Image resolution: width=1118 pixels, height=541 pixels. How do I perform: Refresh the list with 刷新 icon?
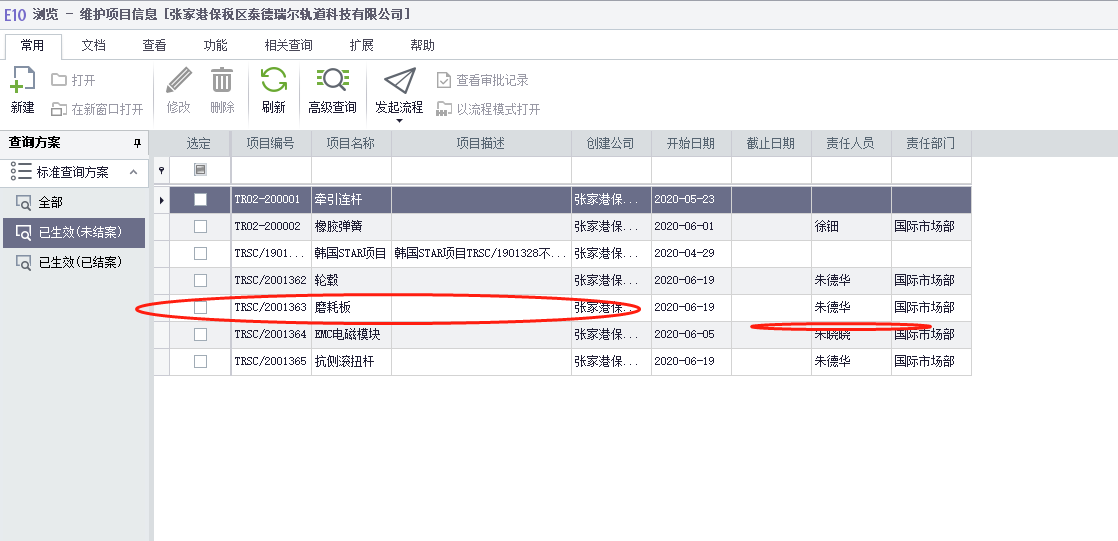274,81
